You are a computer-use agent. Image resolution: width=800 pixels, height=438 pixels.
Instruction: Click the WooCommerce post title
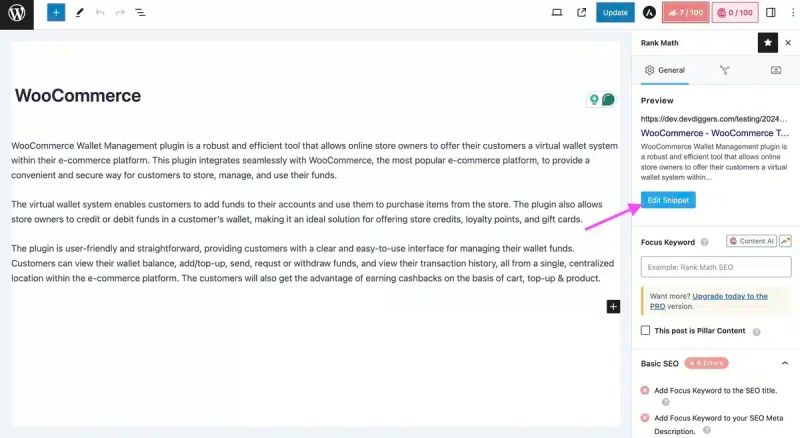tap(78, 95)
